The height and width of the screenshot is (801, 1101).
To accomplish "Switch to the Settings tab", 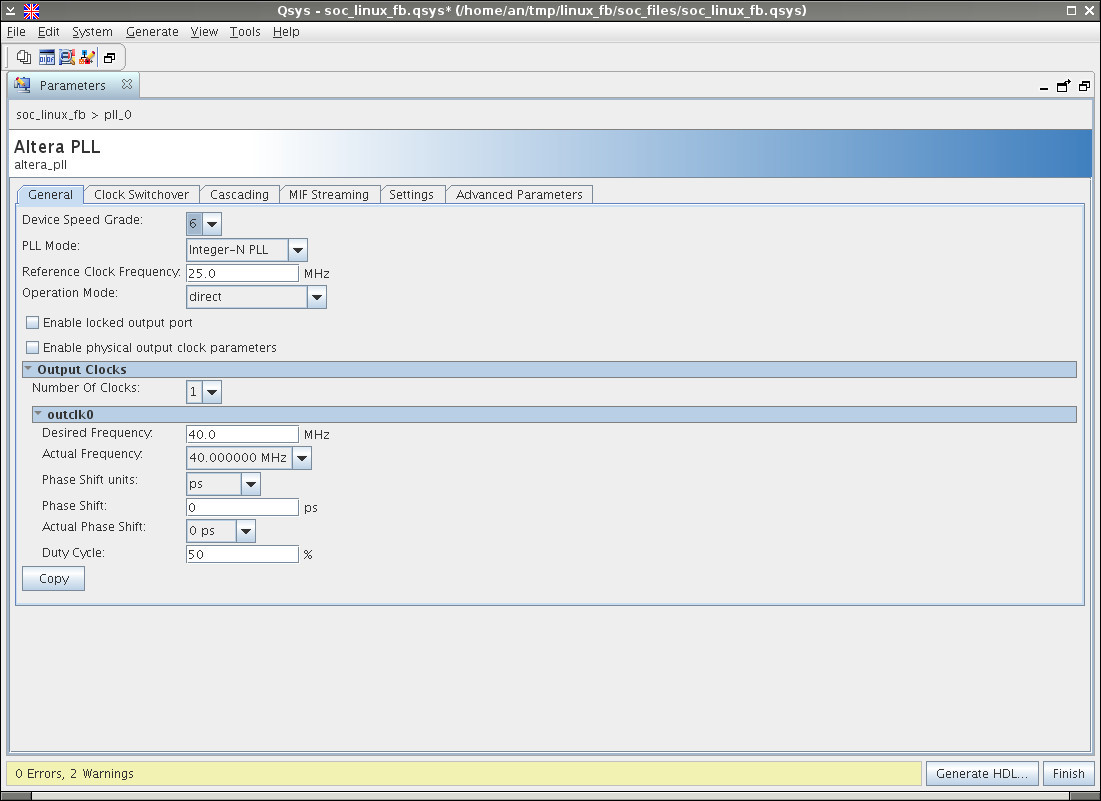I will [411, 194].
